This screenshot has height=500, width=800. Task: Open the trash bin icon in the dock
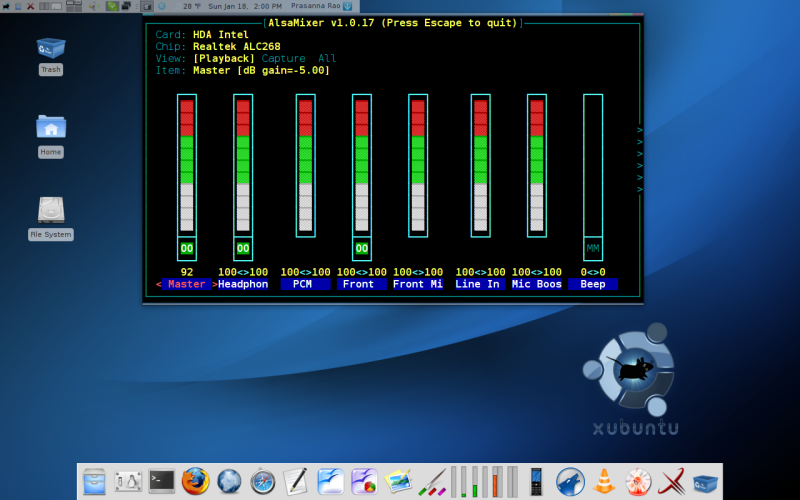point(705,483)
